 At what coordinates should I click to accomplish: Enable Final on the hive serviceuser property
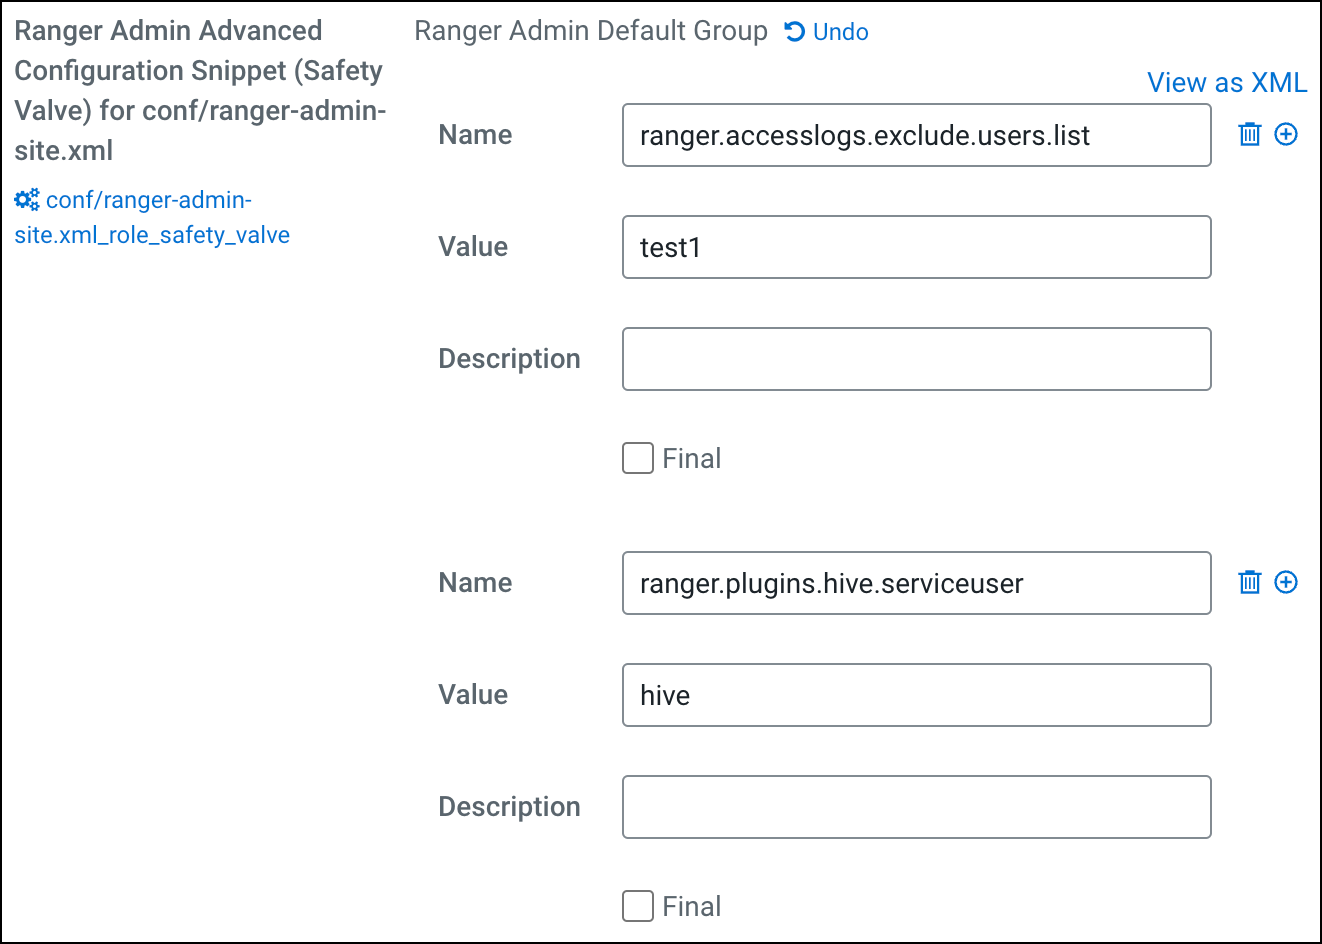(637, 906)
